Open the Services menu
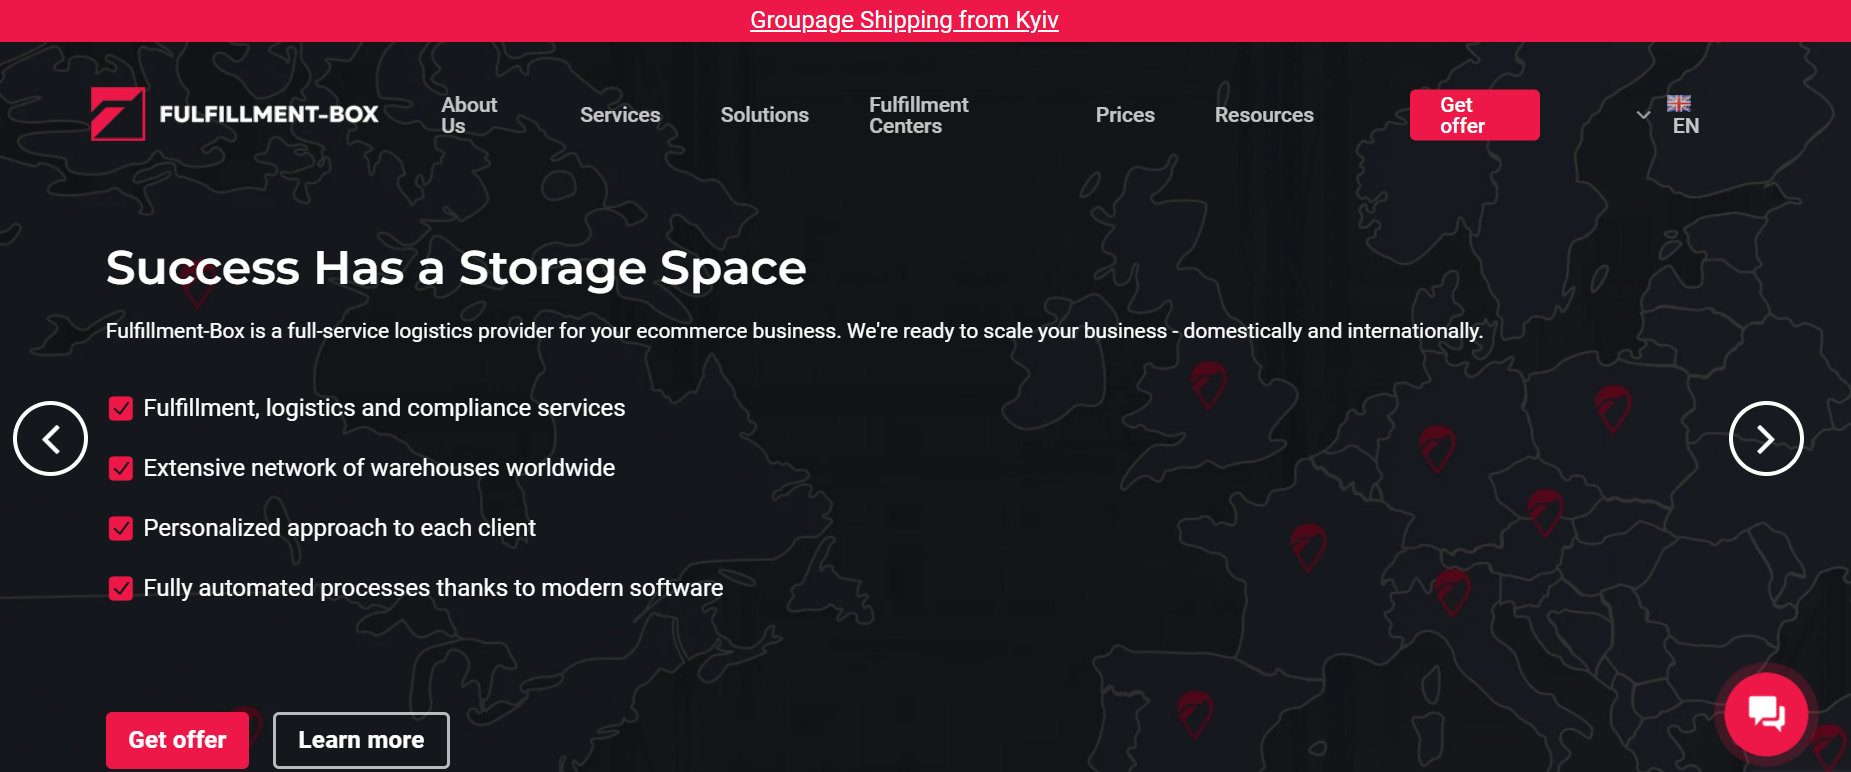Image resolution: width=1851 pixels, height=772 pixels. [x=620, y=115]
